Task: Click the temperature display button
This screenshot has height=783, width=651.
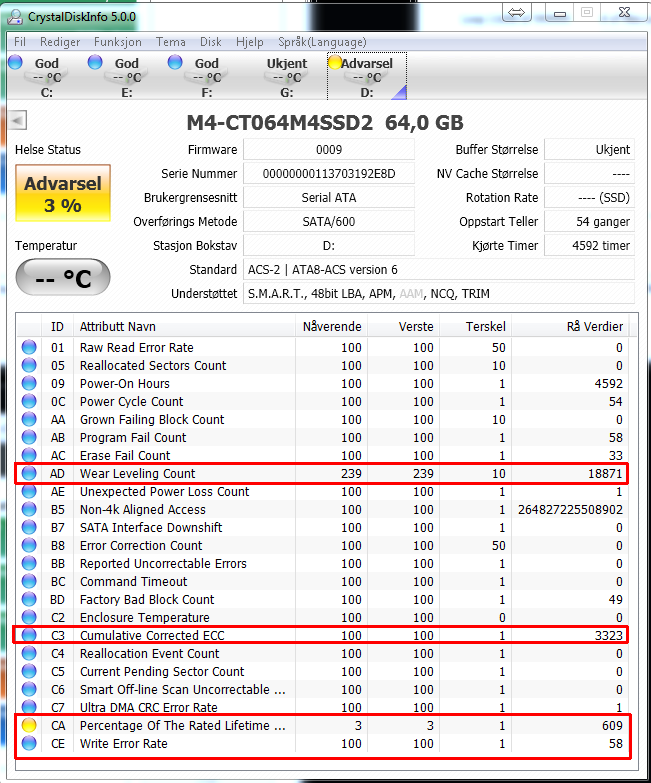Action: click(63, 277)
